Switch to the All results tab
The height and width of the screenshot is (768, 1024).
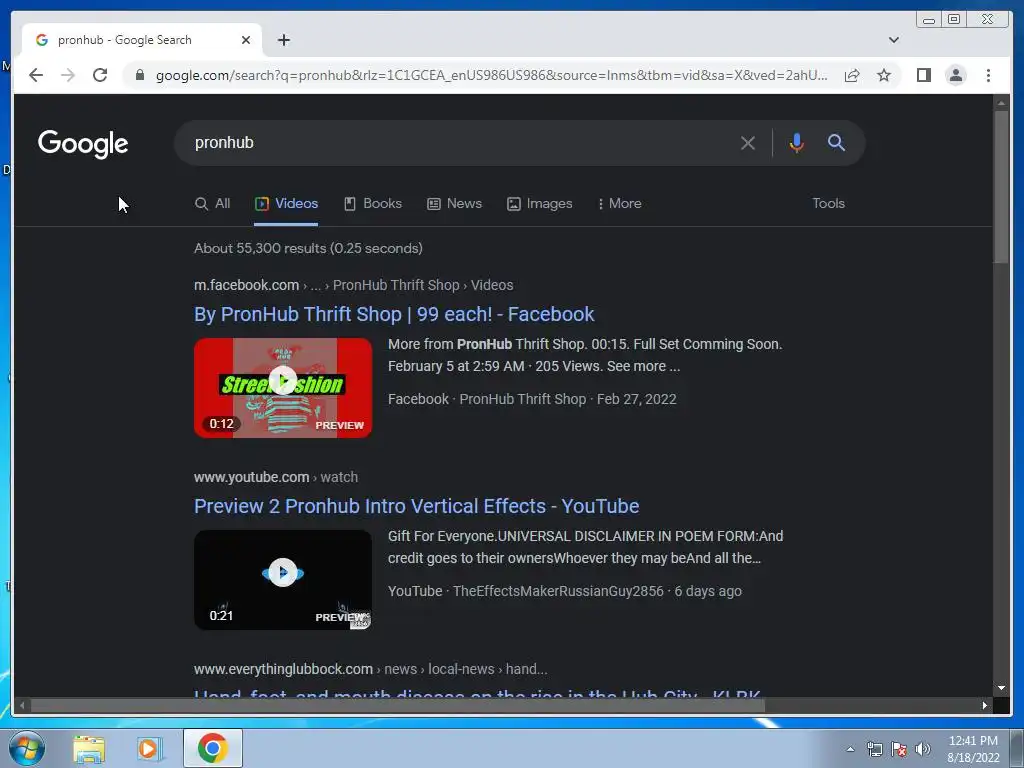pos(212,203)
